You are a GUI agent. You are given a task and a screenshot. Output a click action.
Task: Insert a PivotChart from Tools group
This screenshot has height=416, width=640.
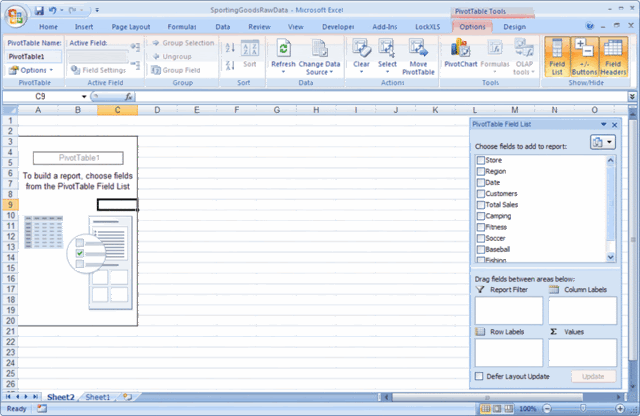(x=460, y=53)
